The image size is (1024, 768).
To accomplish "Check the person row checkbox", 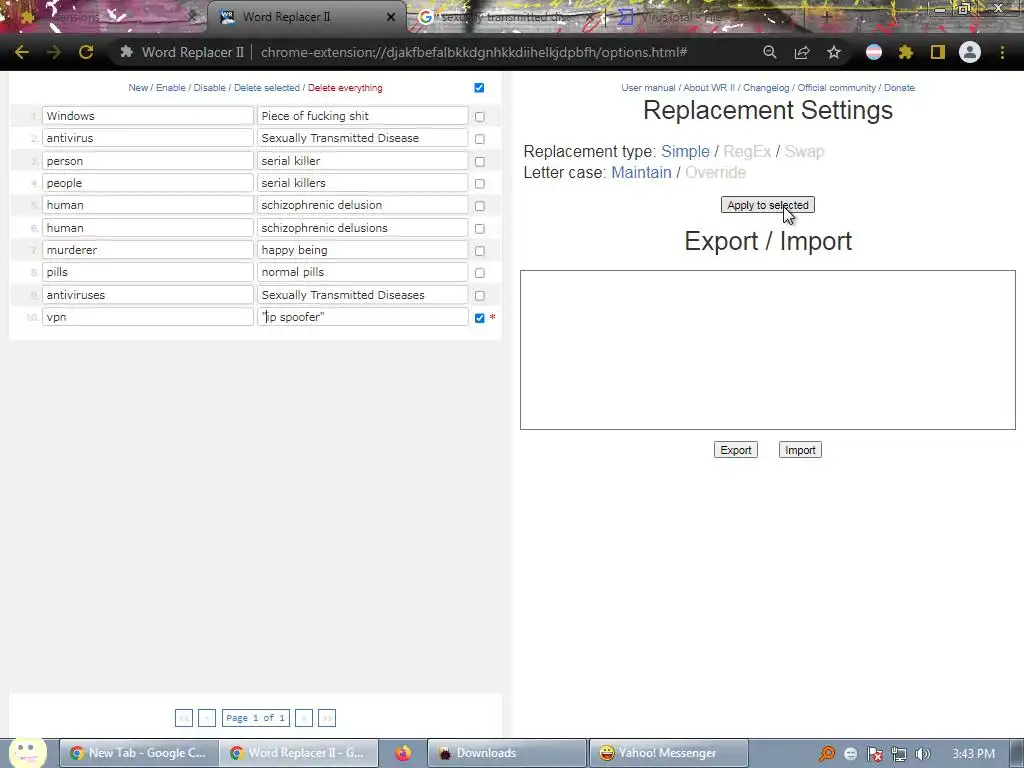I will (x=480, y=161).
